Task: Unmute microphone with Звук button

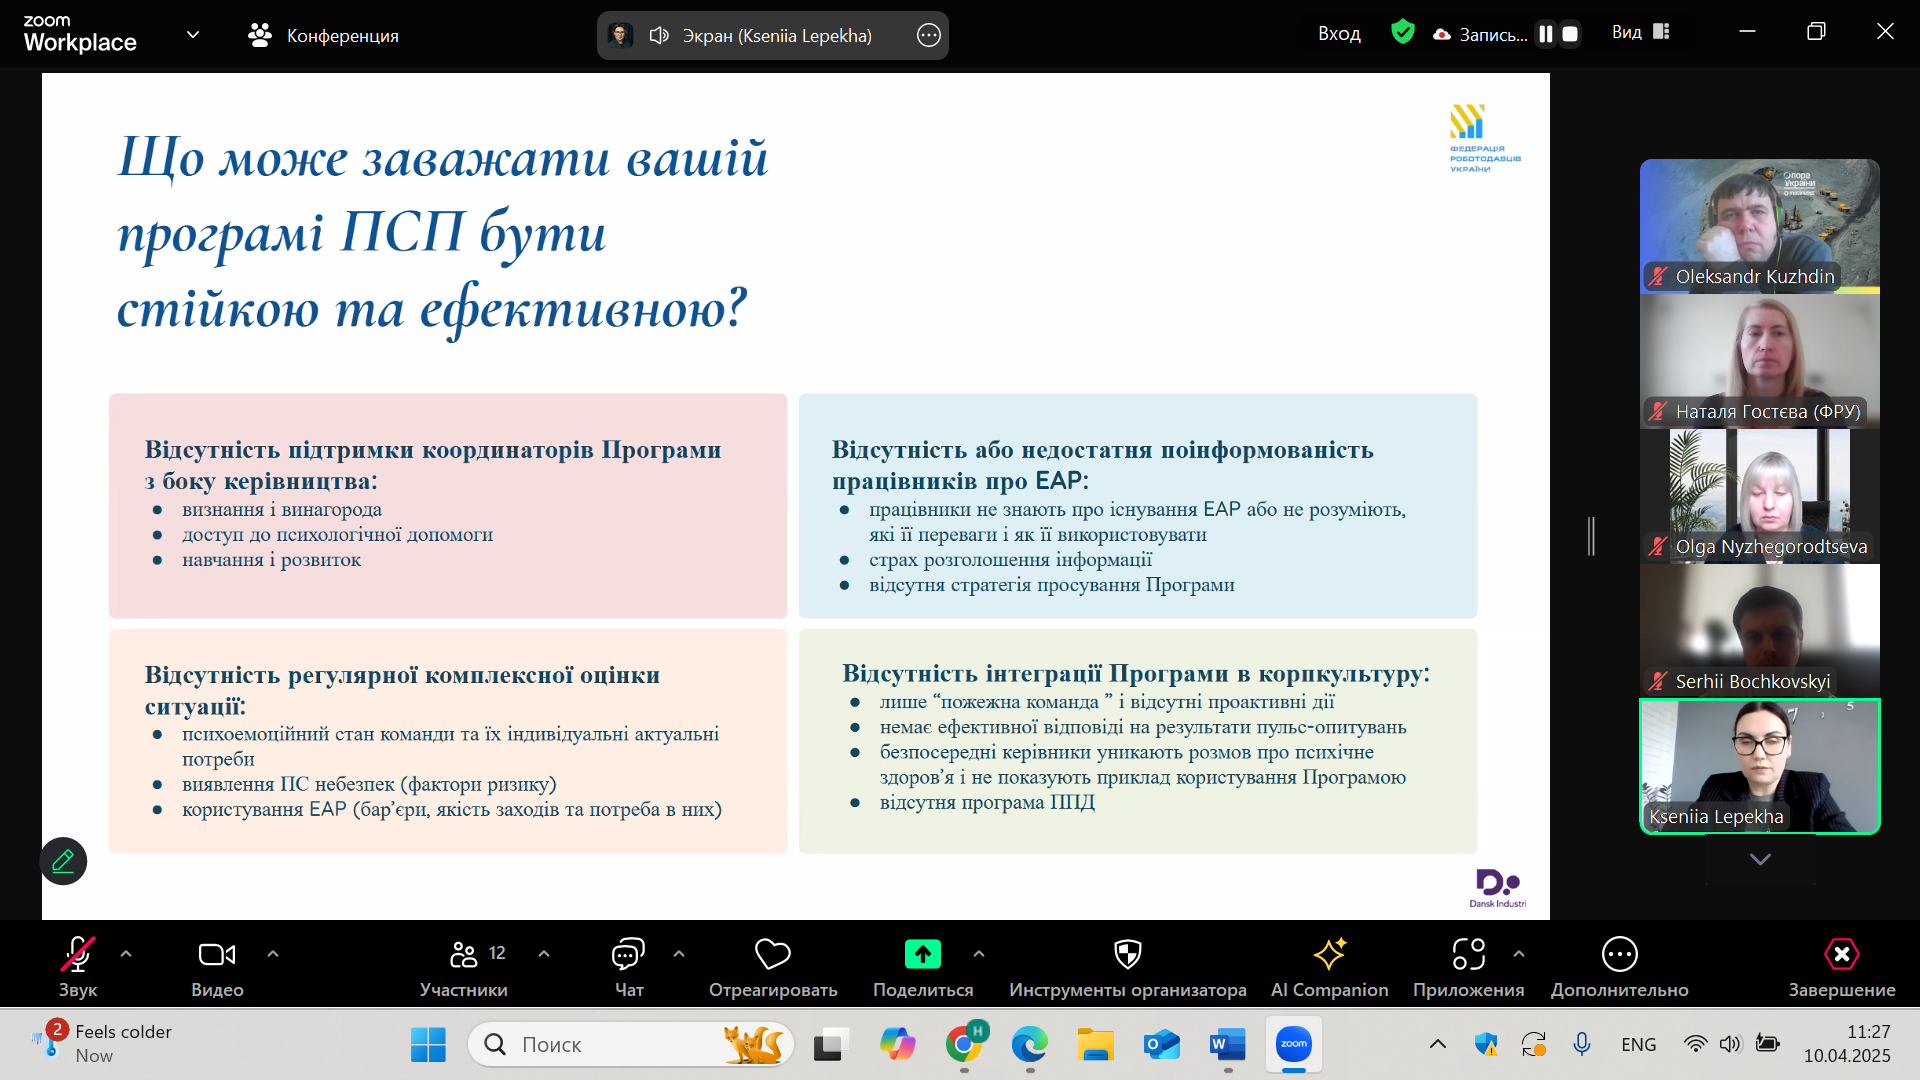Action: [78, 955]
